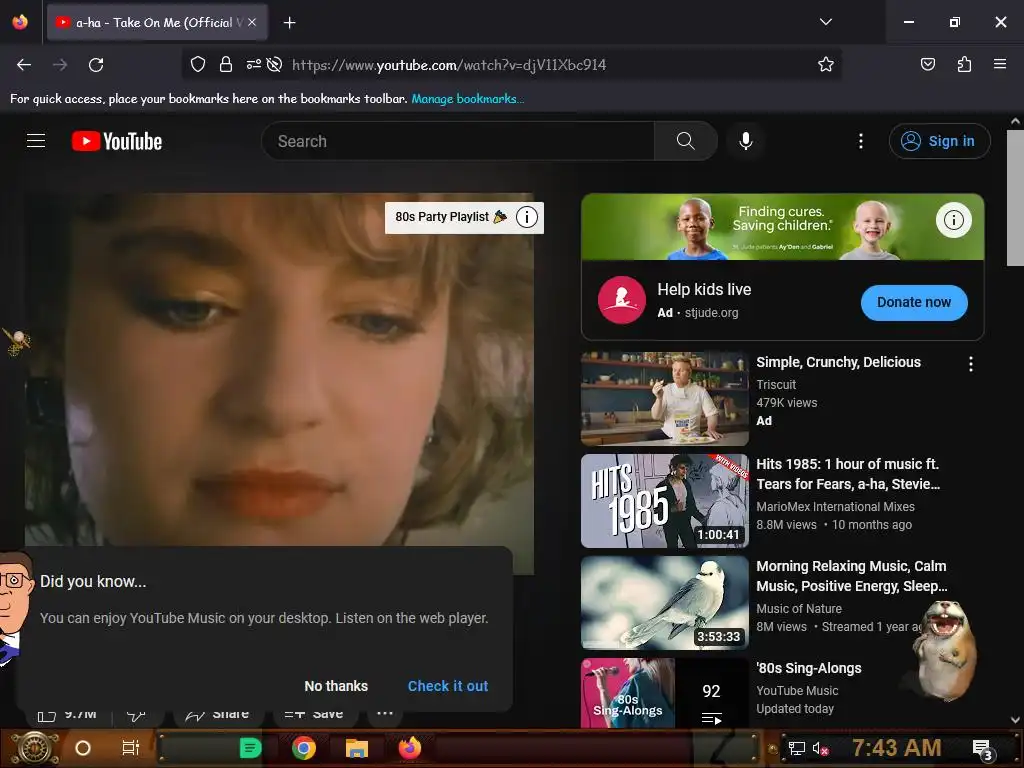Open '80s Sing-Alongs playlist thumbnail
Image resolution: width=1024 pixels, height=768 pixels.
[x=664, y=693]
